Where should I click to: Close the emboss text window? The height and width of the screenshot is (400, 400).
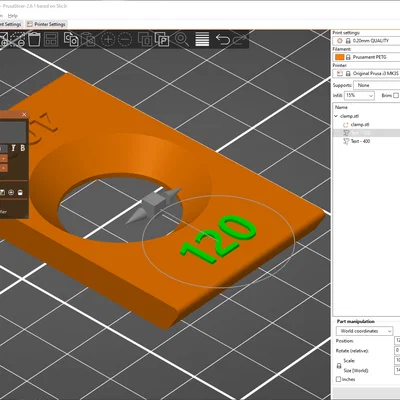coord(24,115)
